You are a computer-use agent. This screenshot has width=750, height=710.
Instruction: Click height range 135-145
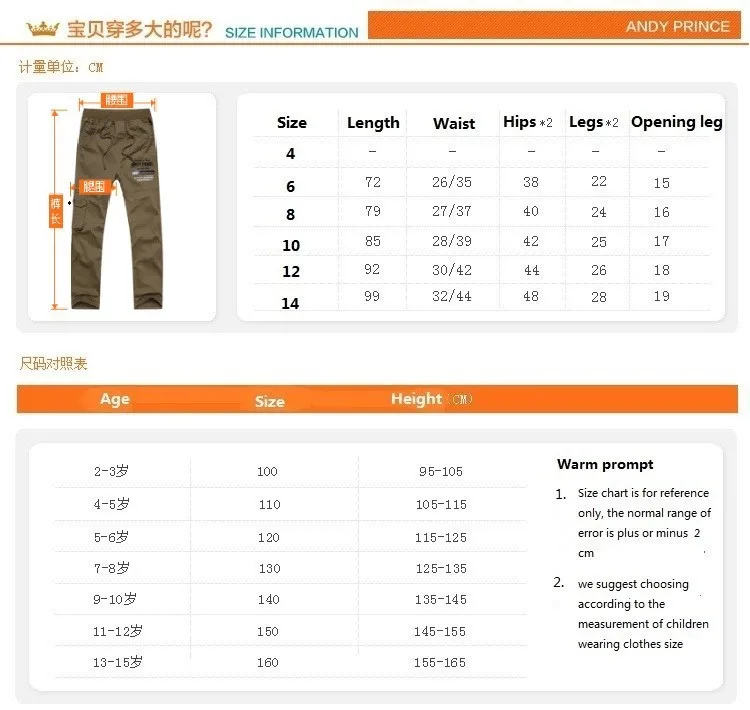click(x=441, y=599)
